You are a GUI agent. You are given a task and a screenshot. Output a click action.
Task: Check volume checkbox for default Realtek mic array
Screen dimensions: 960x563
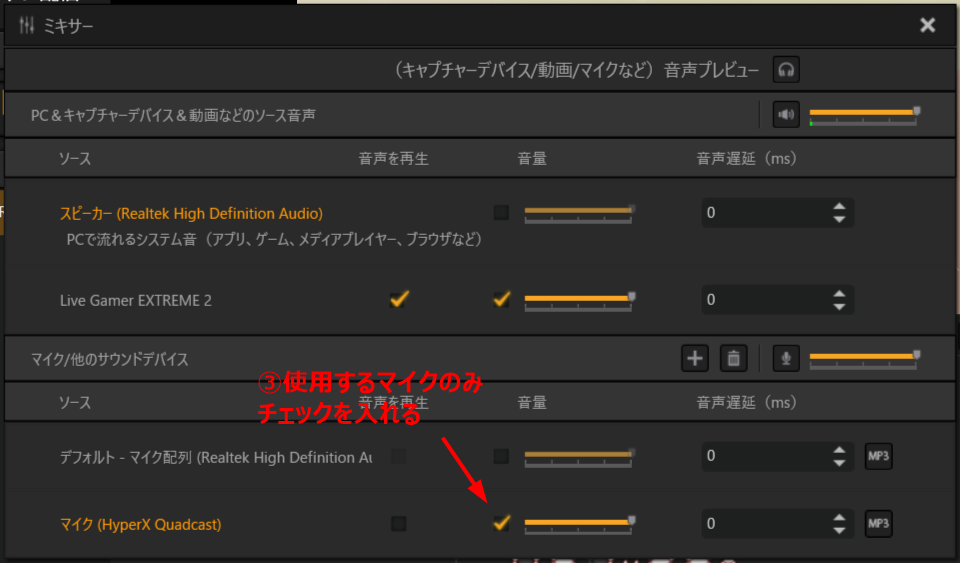[x=501, y=456]
